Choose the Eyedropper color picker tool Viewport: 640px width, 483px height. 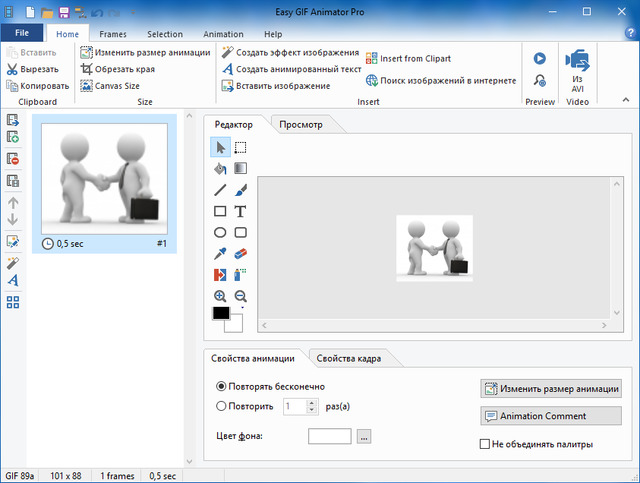tap(220, 254)
